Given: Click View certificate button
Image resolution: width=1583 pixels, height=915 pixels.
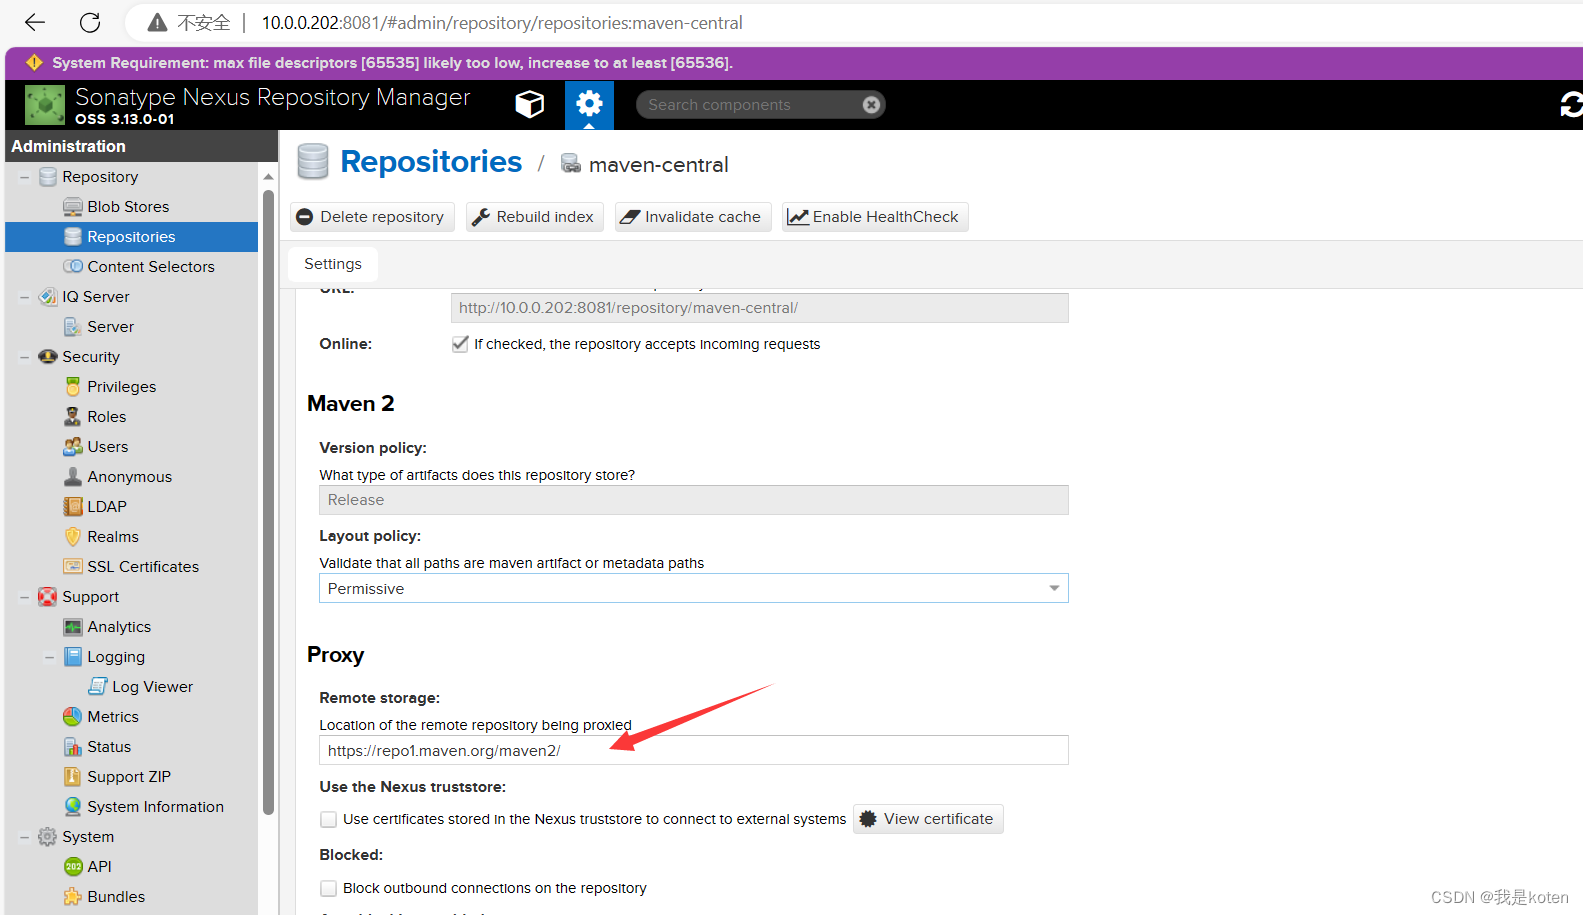Looking at the screenshot, I should [928, 819].
